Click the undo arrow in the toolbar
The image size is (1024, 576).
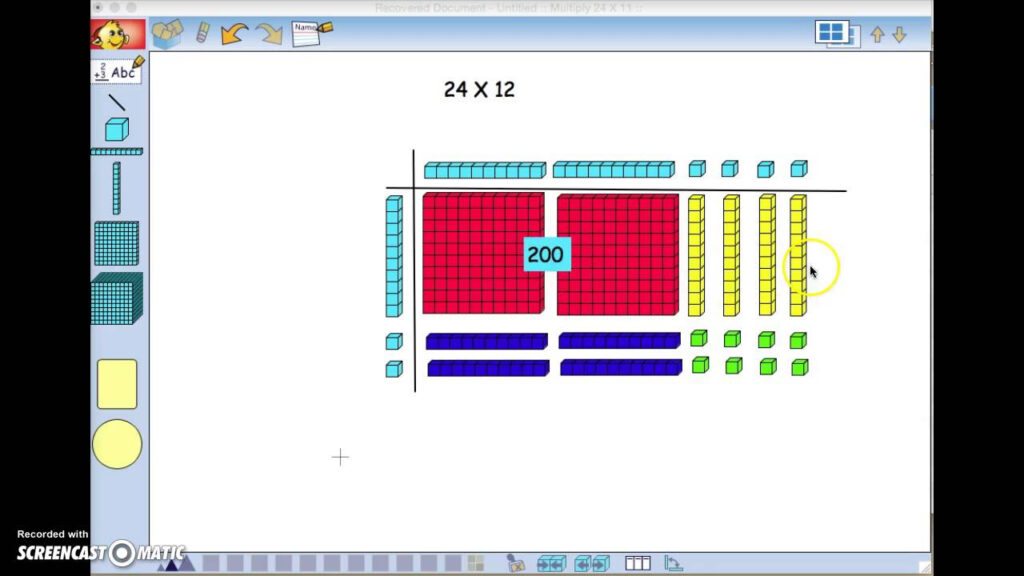point(234,34)
